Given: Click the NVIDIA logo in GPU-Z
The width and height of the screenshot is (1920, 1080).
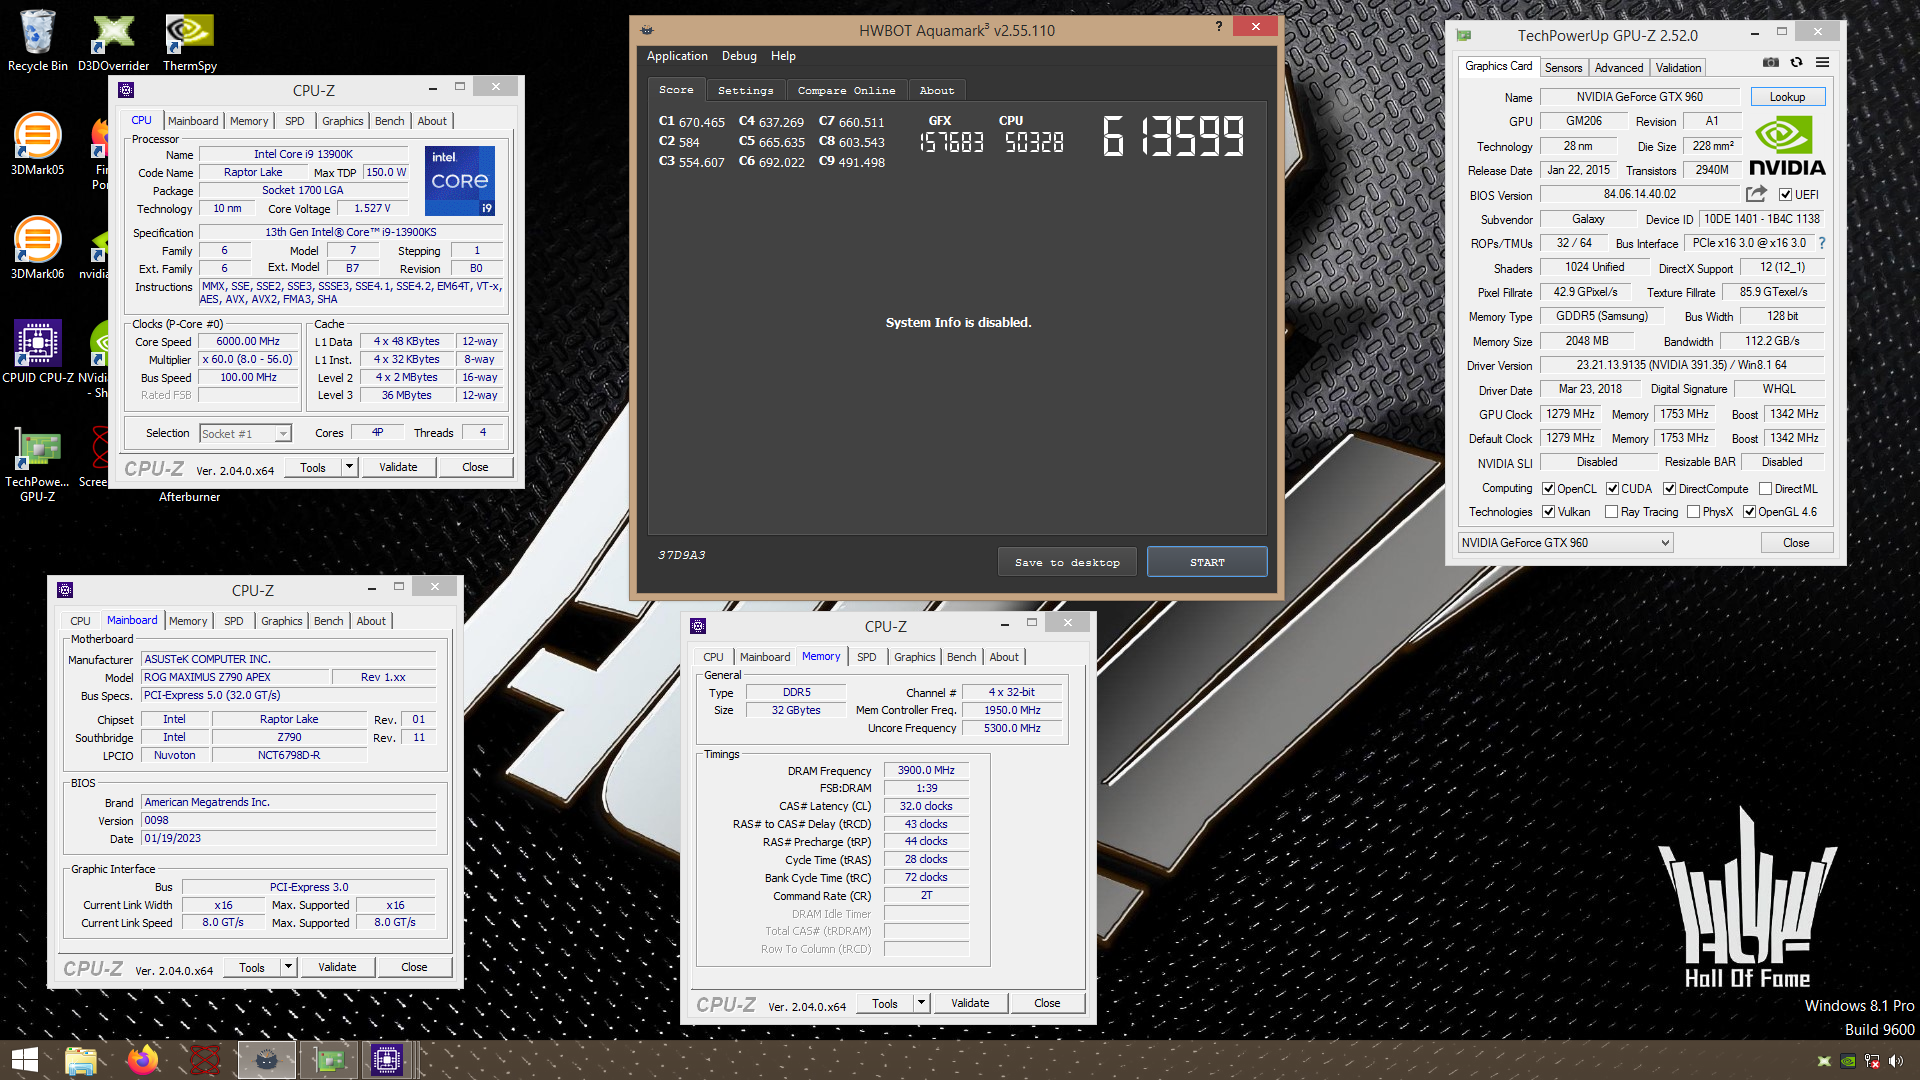Looking at the screenshot, I should pos(1787,146).
